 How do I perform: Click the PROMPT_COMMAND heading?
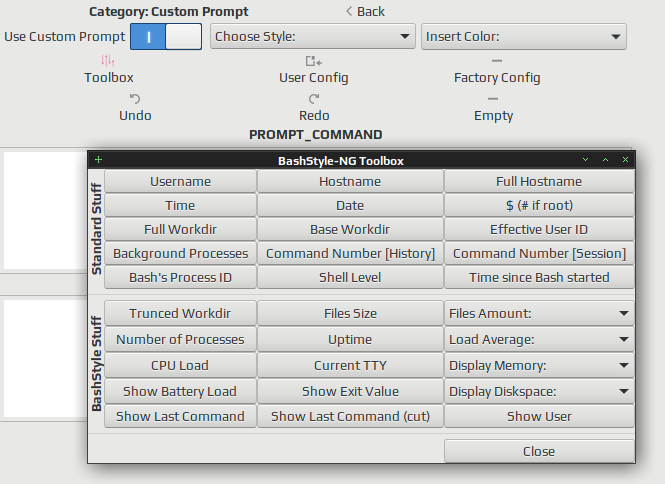316,134
